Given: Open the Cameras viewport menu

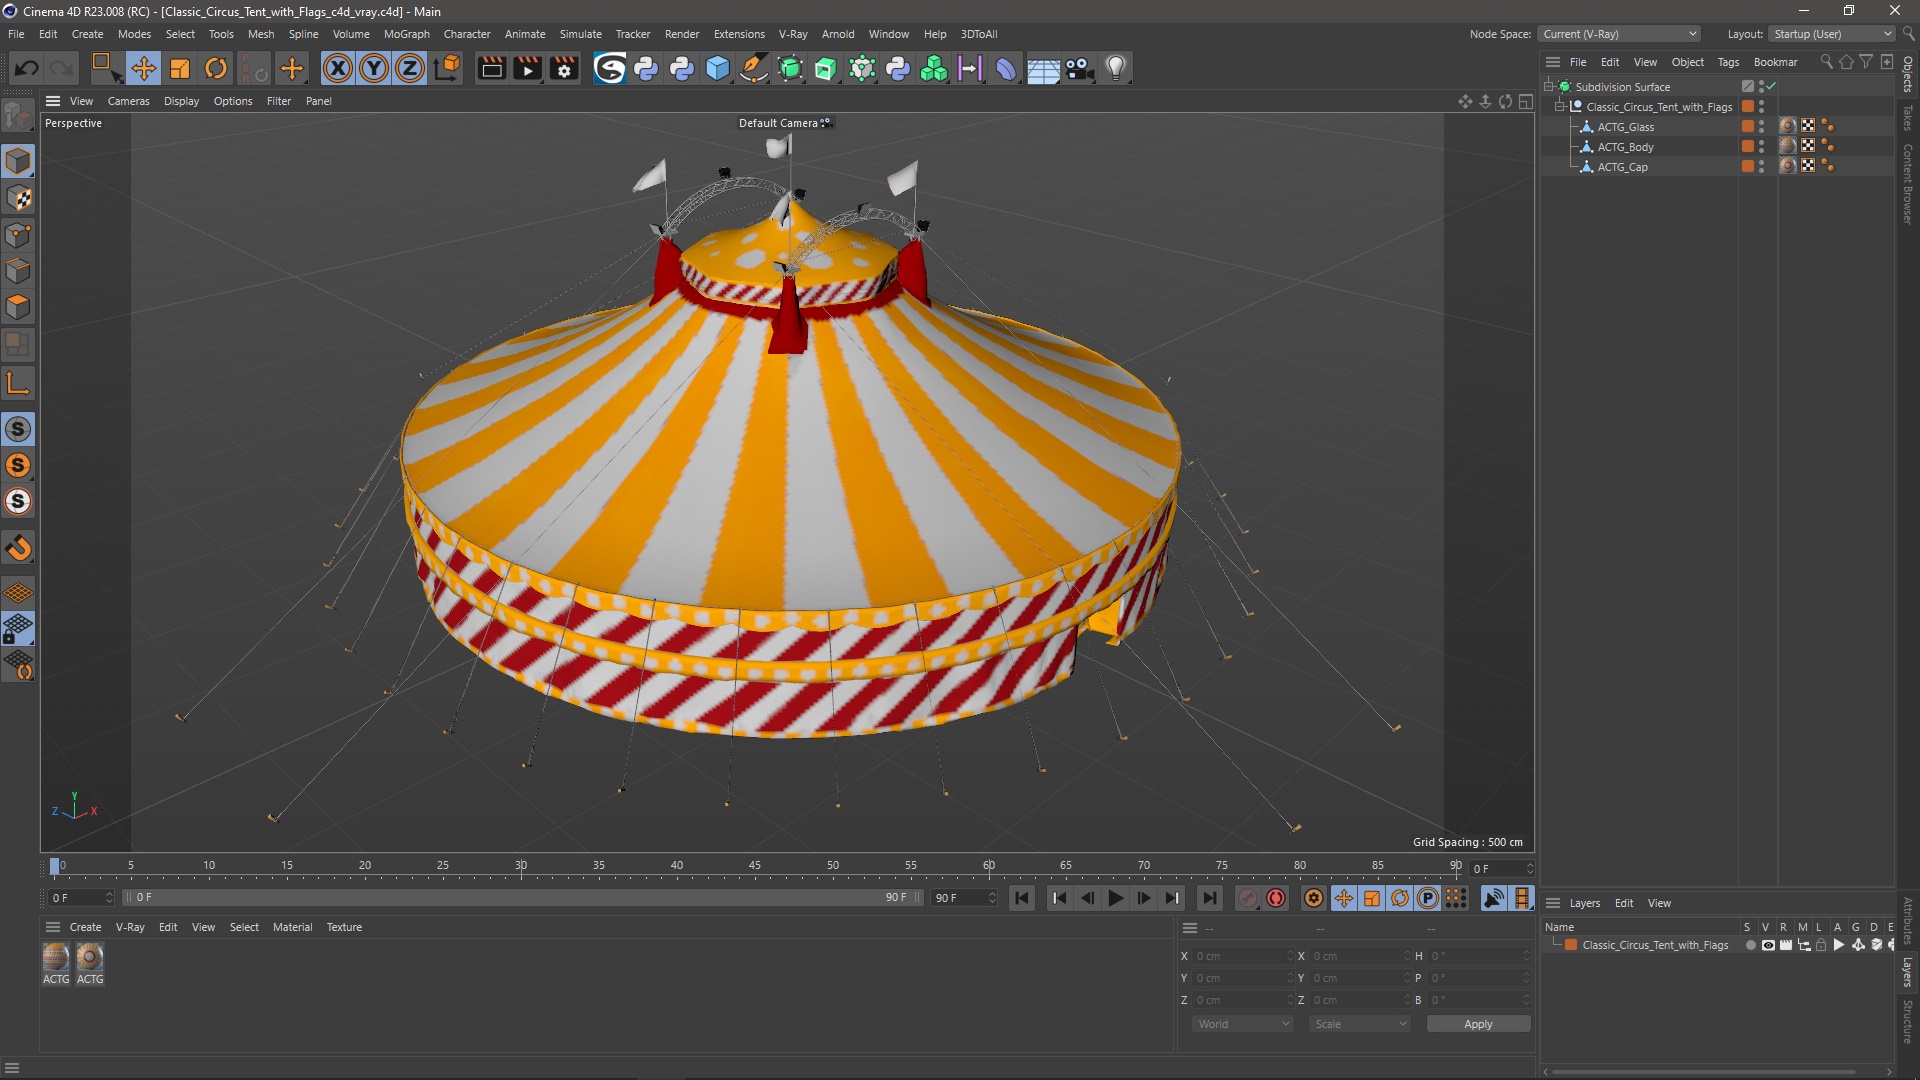Looking at the screenshot, I should pyautogui.click(x=128, y=101).
